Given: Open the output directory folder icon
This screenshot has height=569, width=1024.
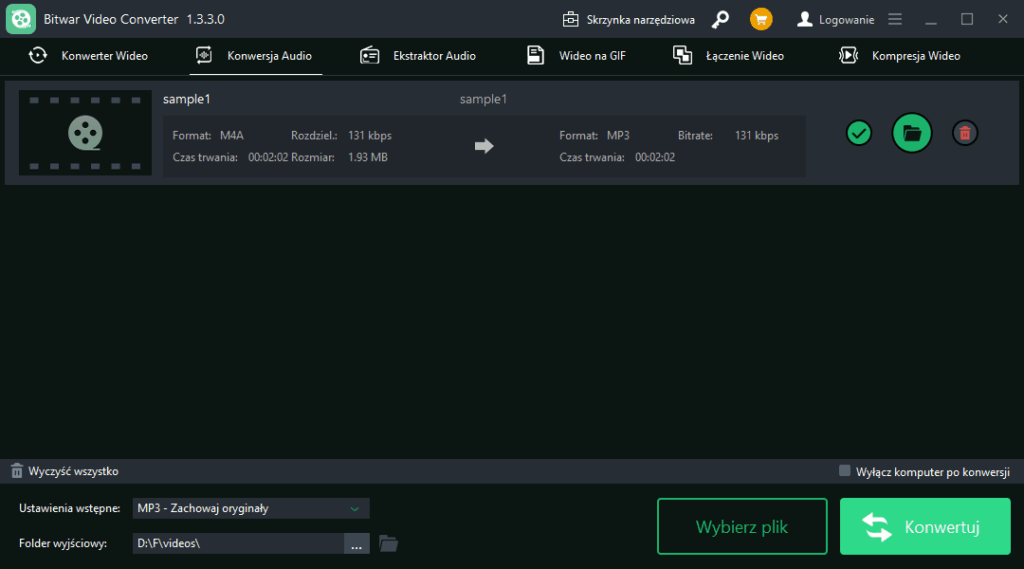Looking at the screenshot, I should coord(389,544).
